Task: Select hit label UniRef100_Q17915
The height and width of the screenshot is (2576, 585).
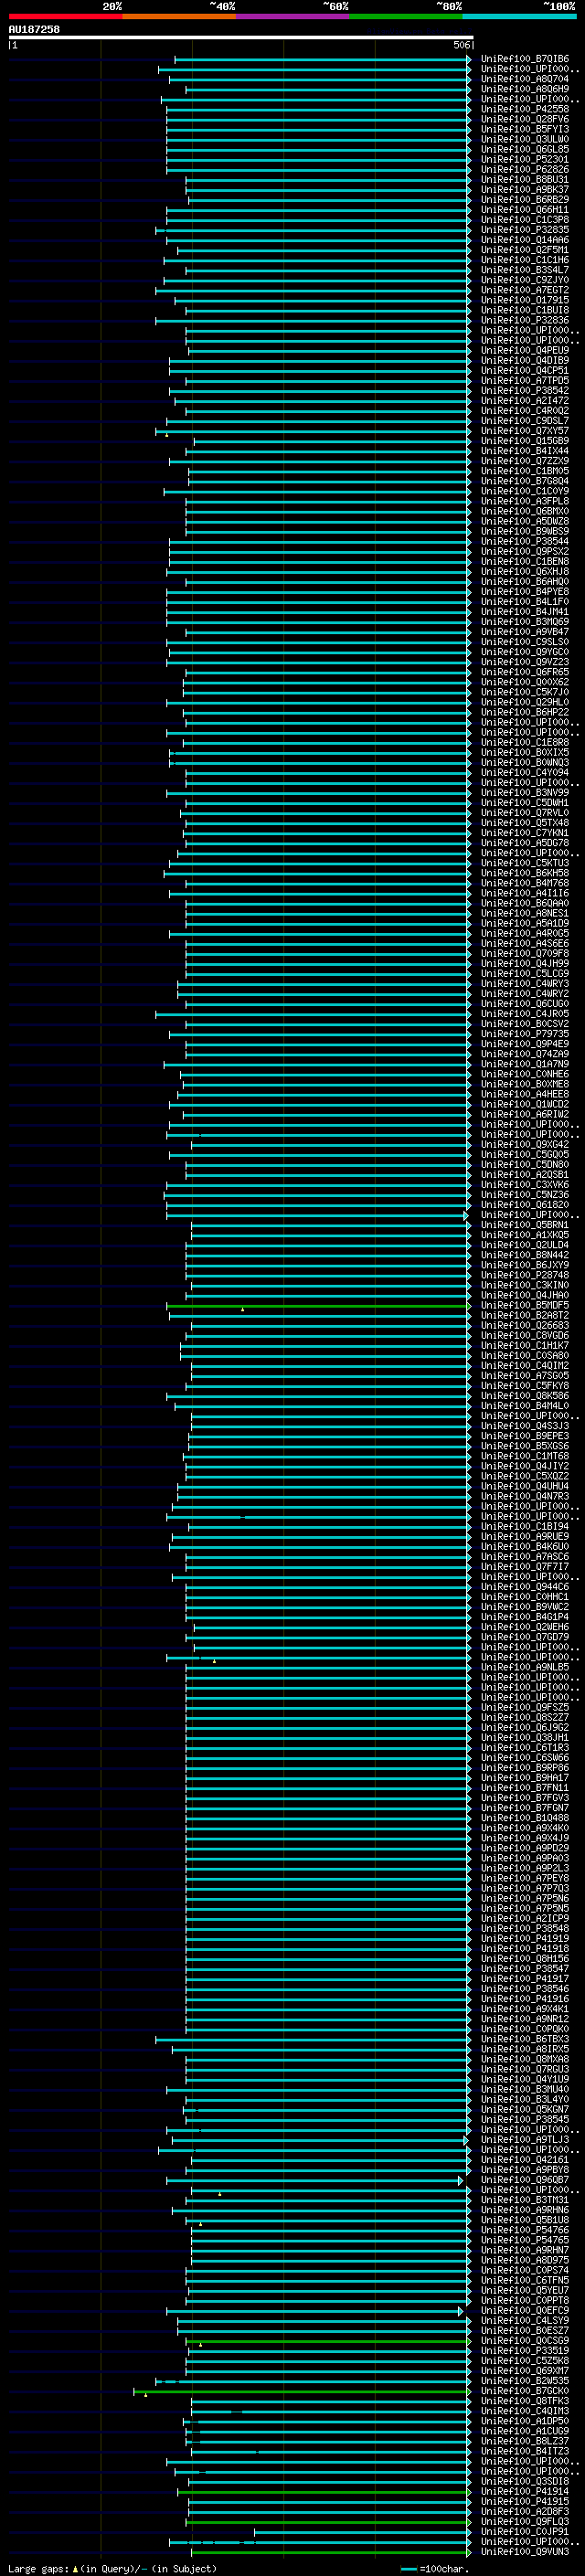Action: click(525, 300)
